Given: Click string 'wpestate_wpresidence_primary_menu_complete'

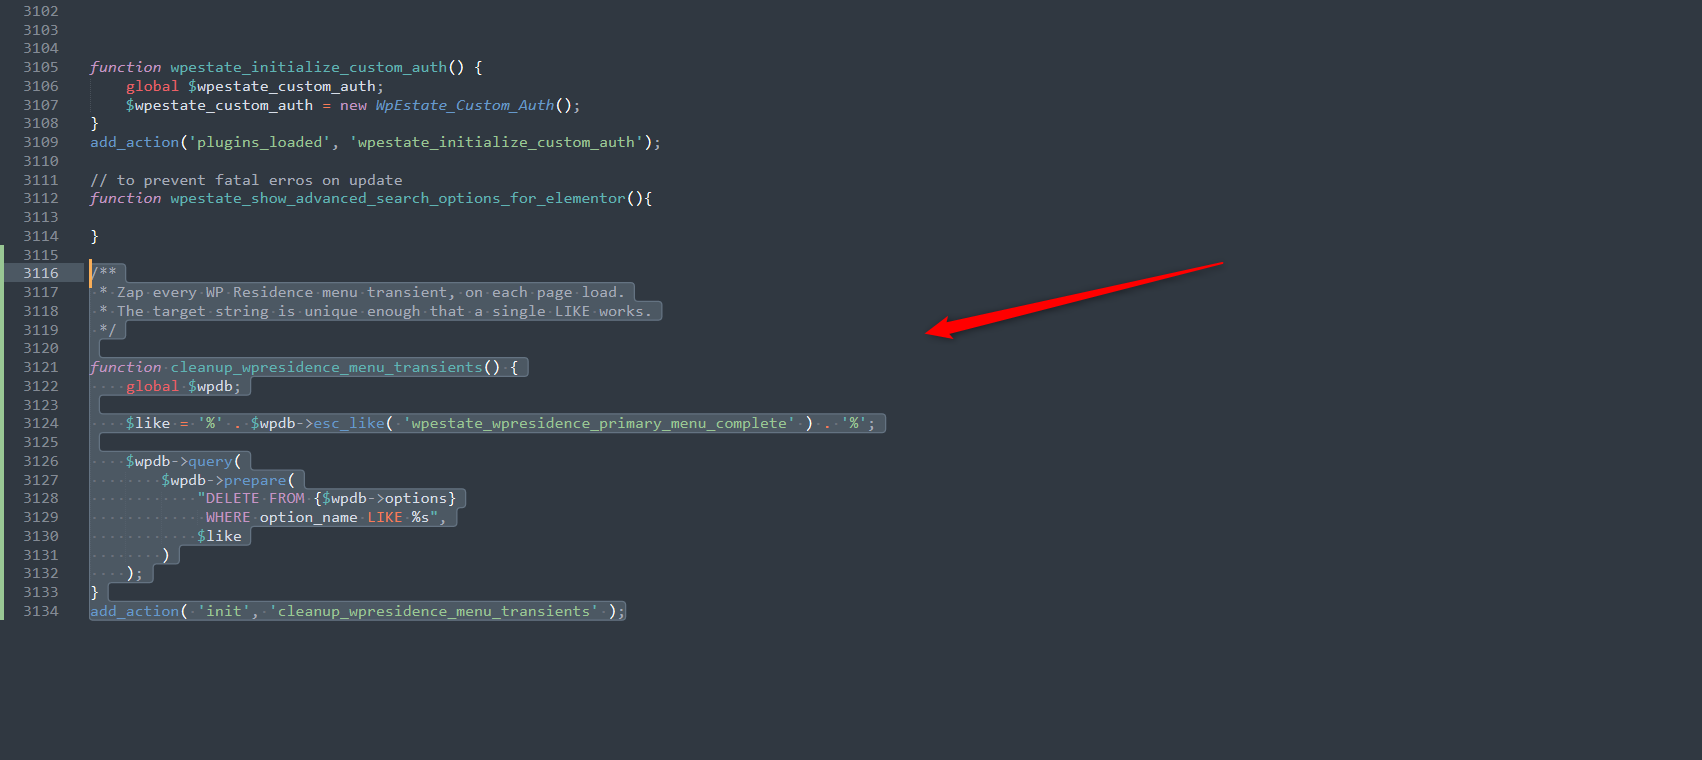Looking at the screenshot, I should pyautogui.click(x=599, y=423).
